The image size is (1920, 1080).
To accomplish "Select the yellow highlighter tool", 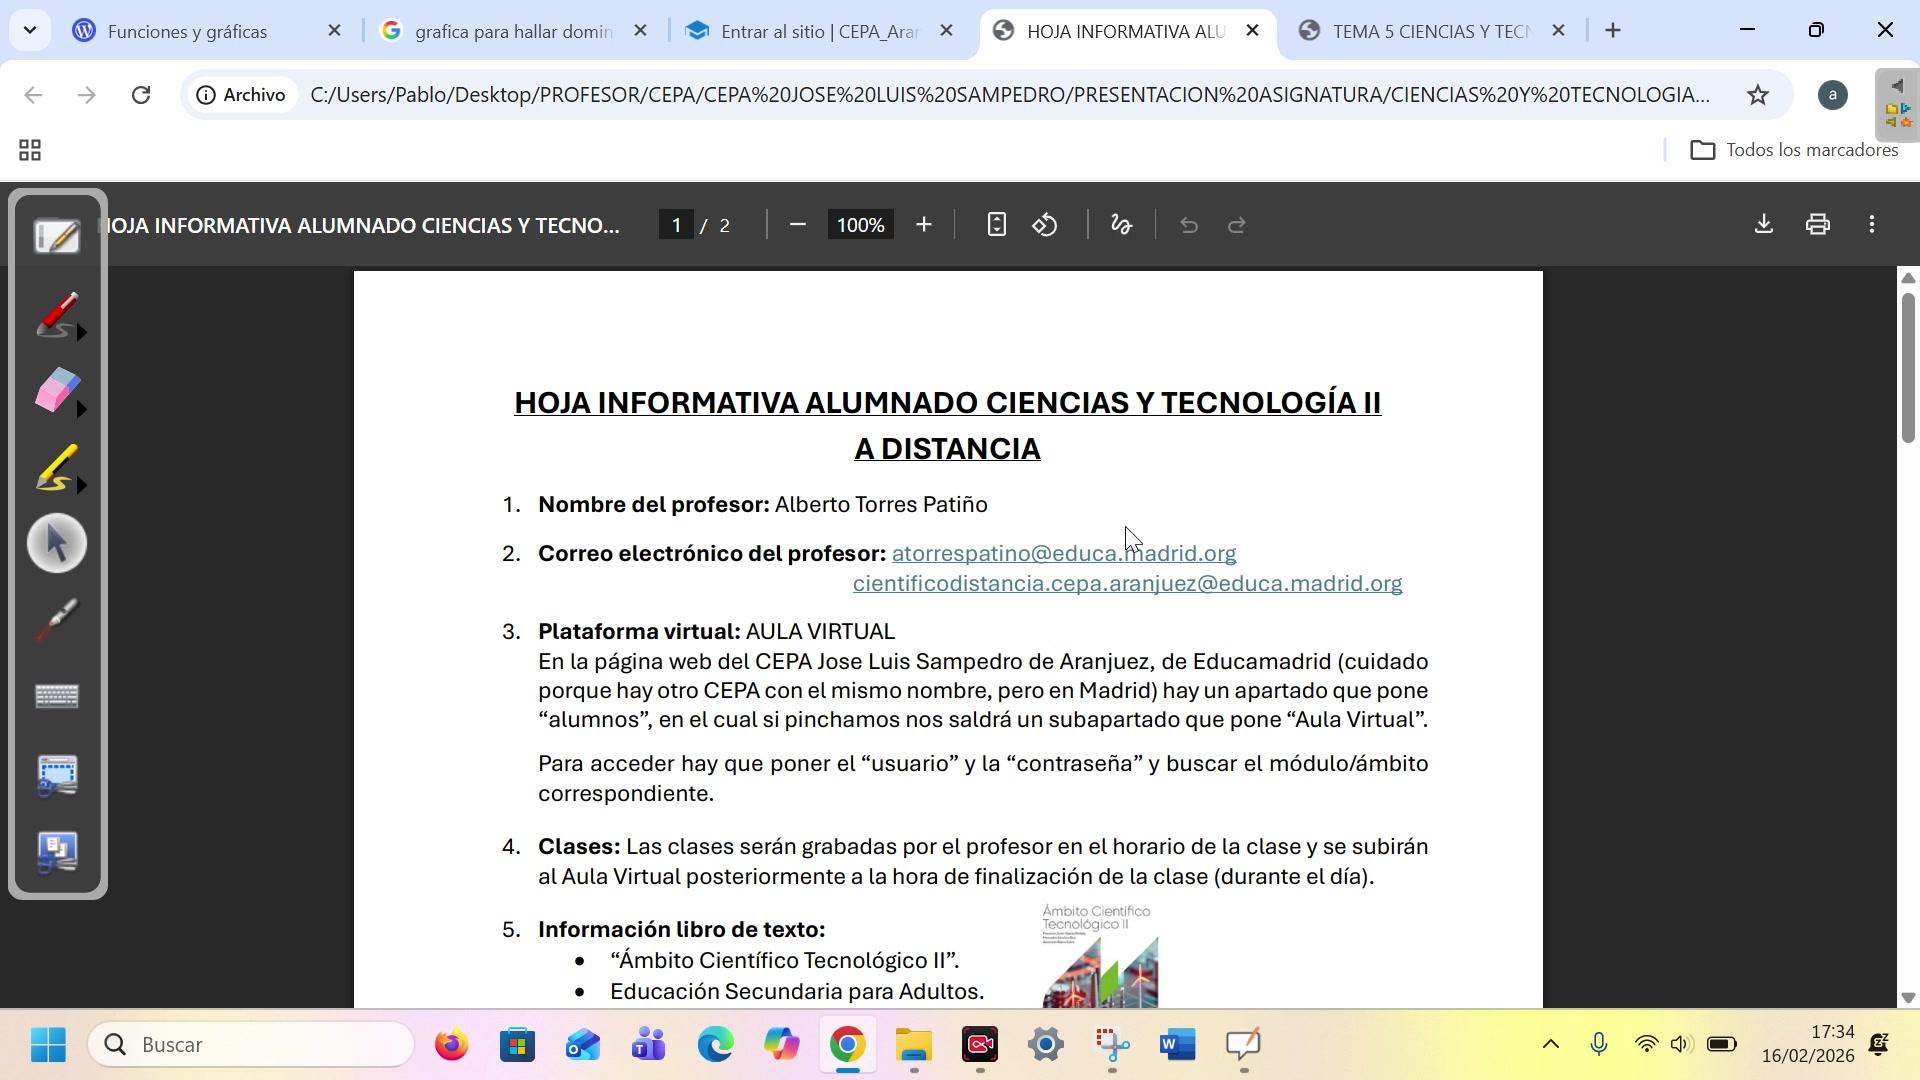I will tap(55, 468).
